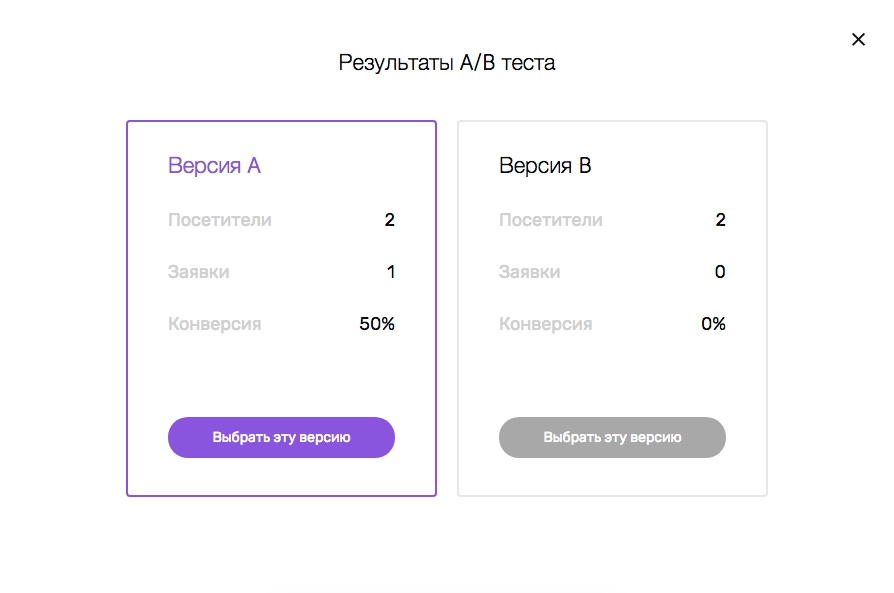
Task: Click the 0% conversion value
Action: pos(713,324)
